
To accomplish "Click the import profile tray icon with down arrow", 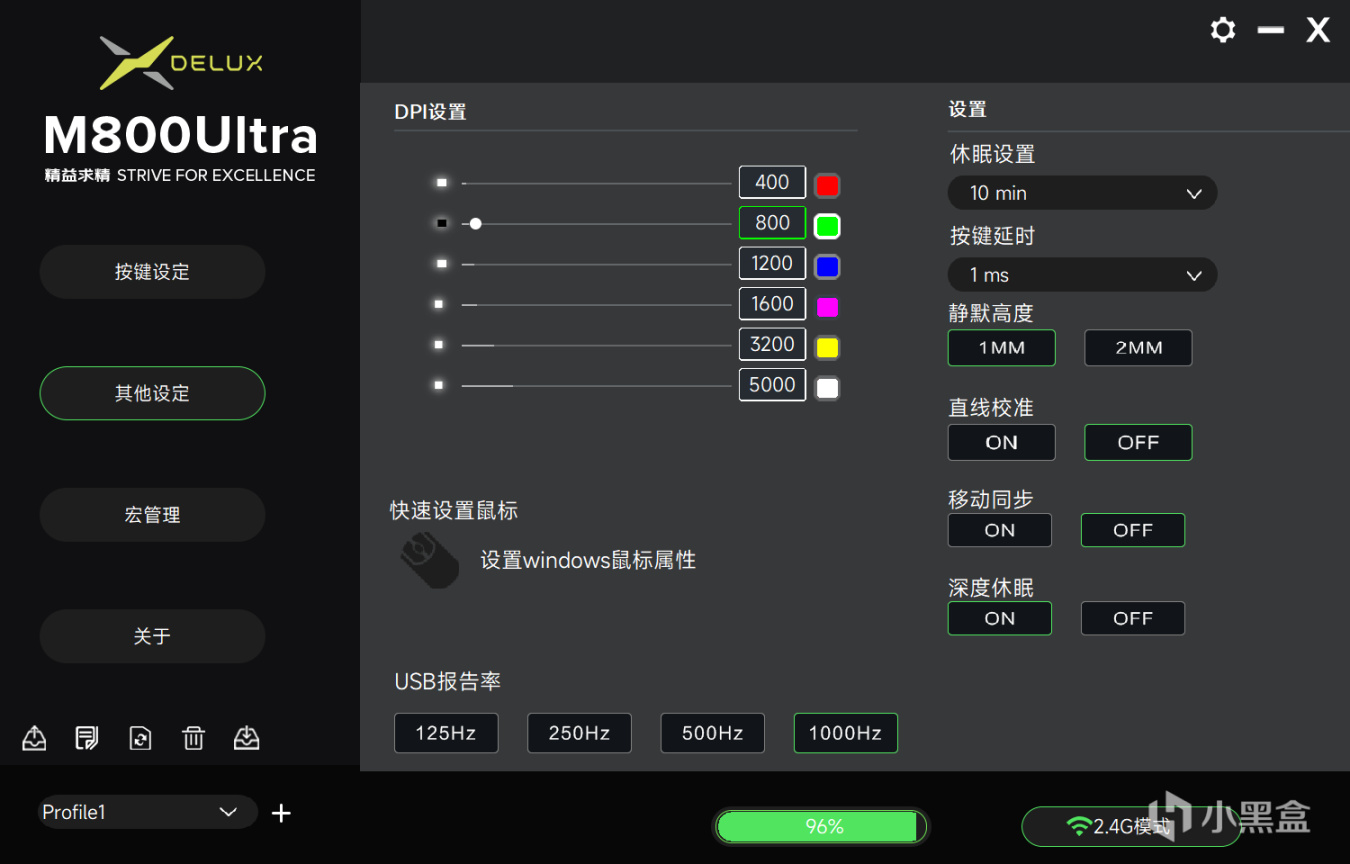I will [246, 738].
